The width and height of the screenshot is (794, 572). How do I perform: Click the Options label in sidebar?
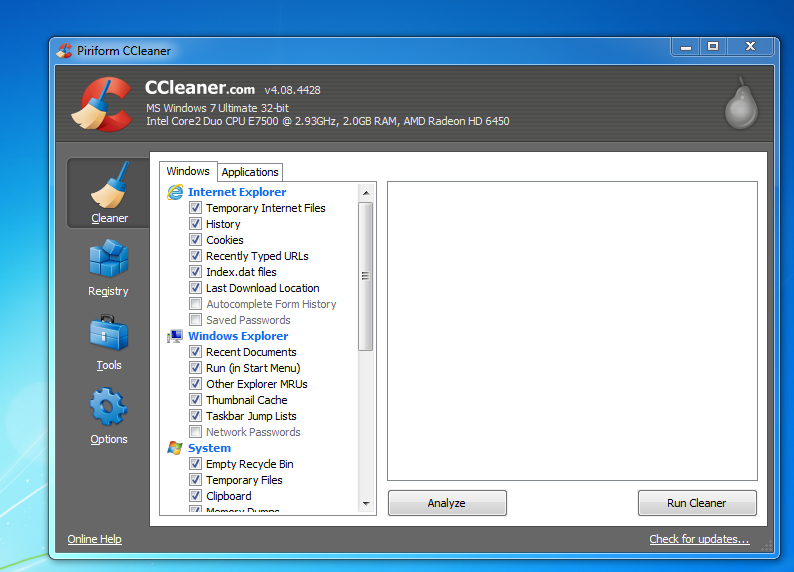click(x=109, y=439)
